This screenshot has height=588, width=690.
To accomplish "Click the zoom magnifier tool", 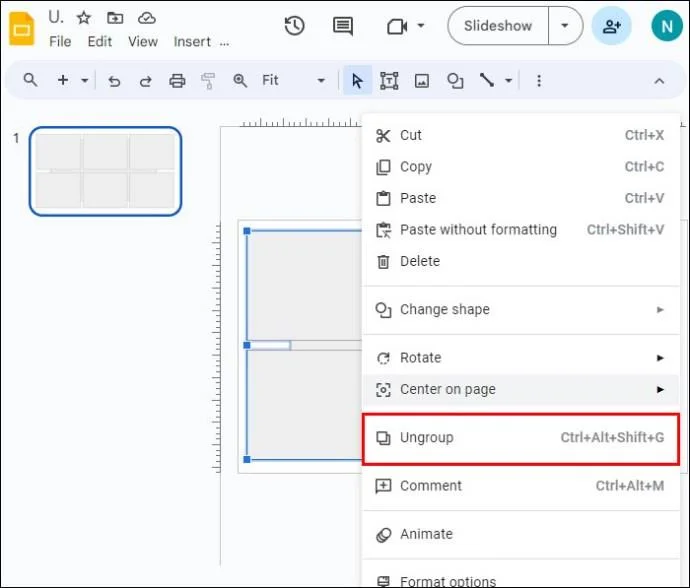I will pos(240,81).
